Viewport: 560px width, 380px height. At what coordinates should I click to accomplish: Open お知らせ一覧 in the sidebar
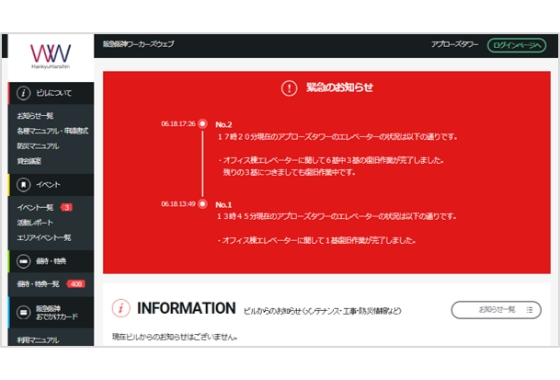[35, 116]
